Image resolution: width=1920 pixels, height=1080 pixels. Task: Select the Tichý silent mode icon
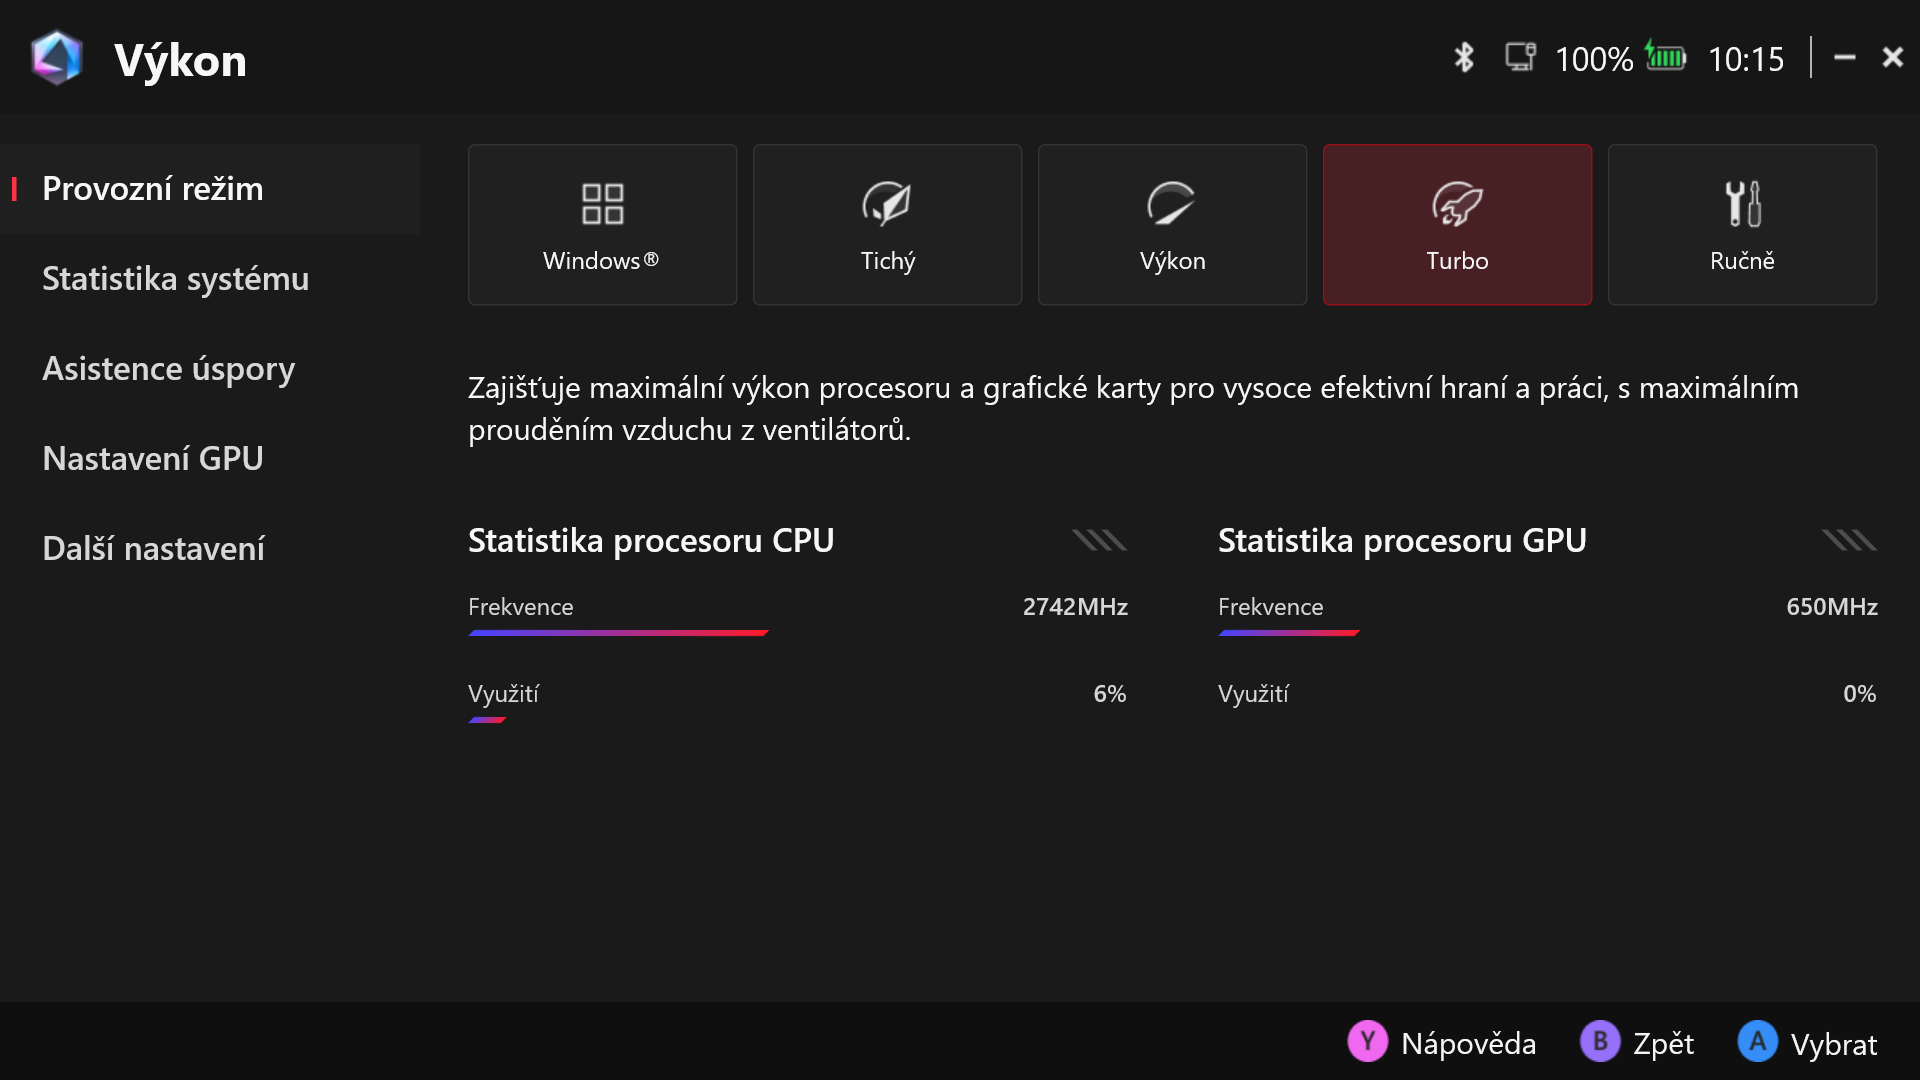[x=887, y=204]
